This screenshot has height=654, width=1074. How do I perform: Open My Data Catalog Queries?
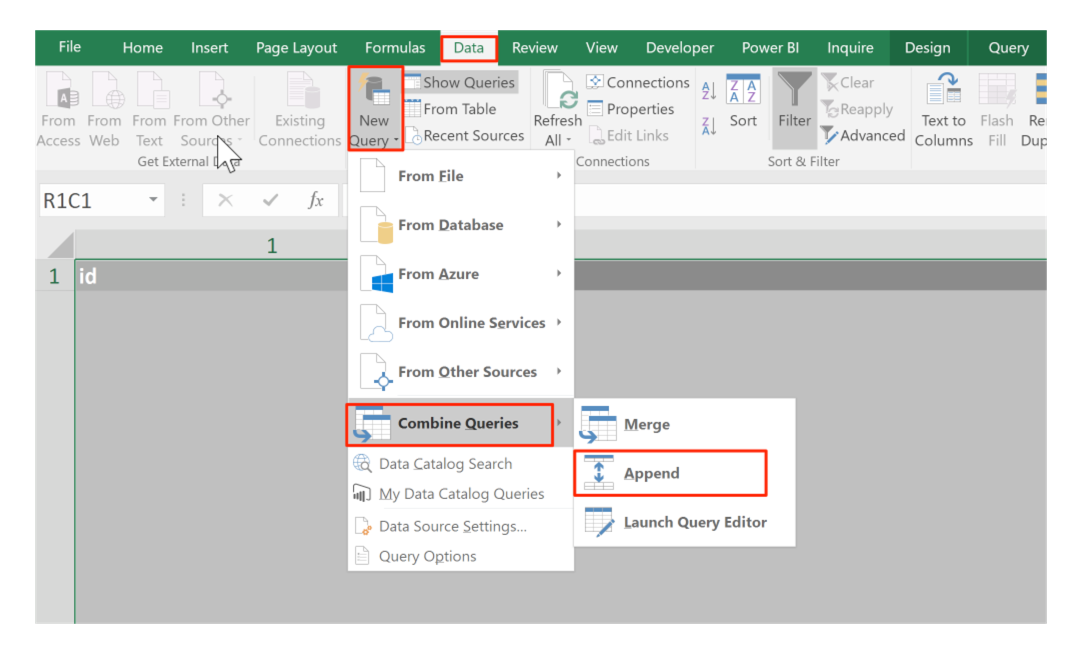coord(461,494)
